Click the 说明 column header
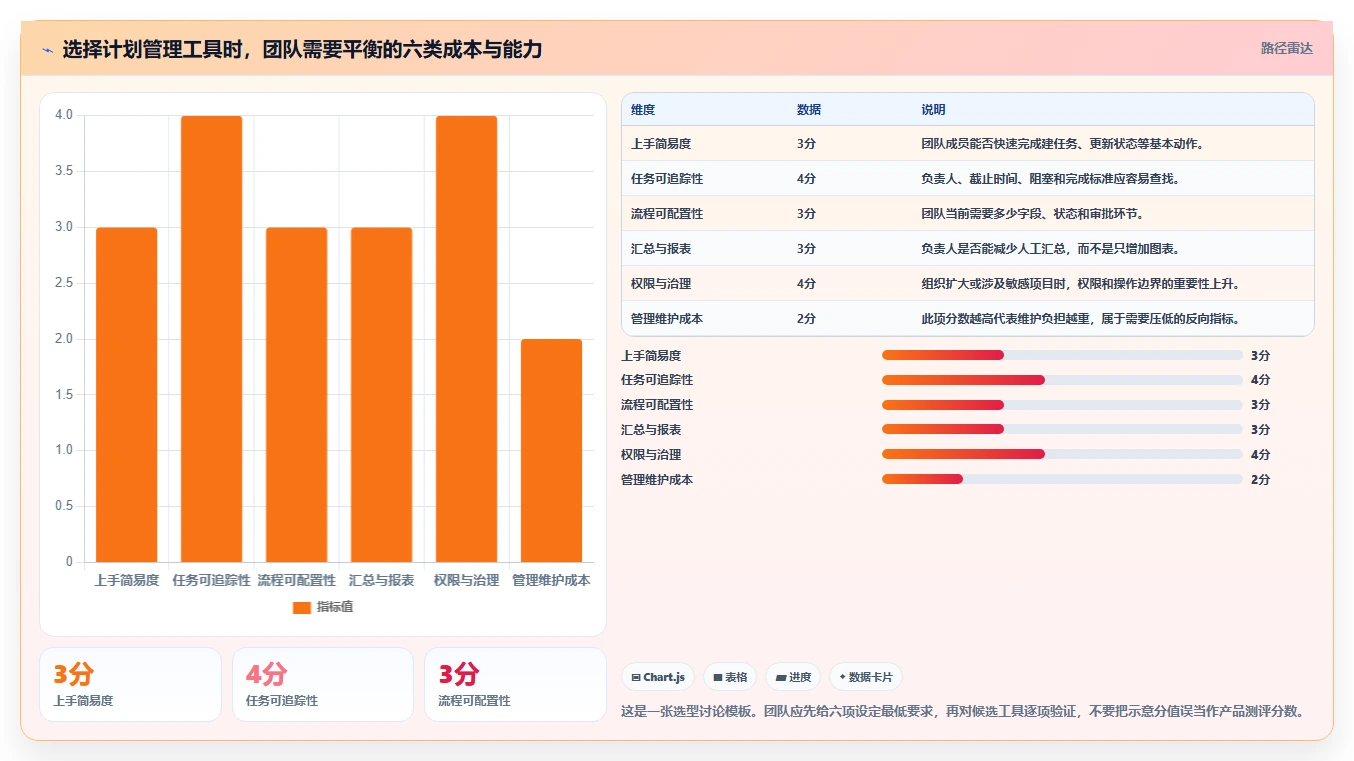Viewport: 1354px width, 761px height. [x=933, y=110]
